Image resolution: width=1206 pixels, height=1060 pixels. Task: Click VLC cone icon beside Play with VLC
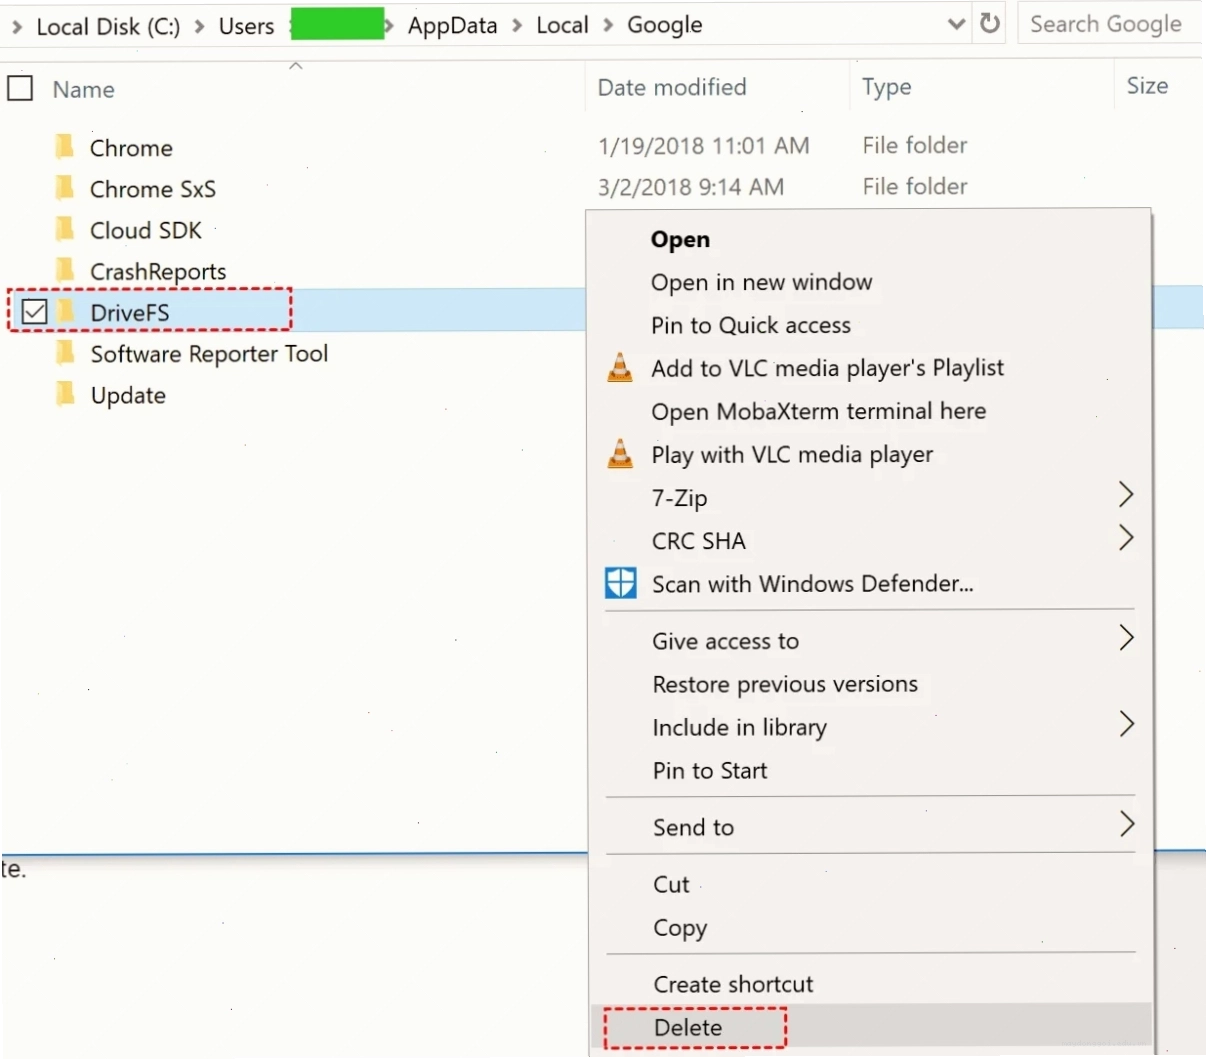[620, 454]
